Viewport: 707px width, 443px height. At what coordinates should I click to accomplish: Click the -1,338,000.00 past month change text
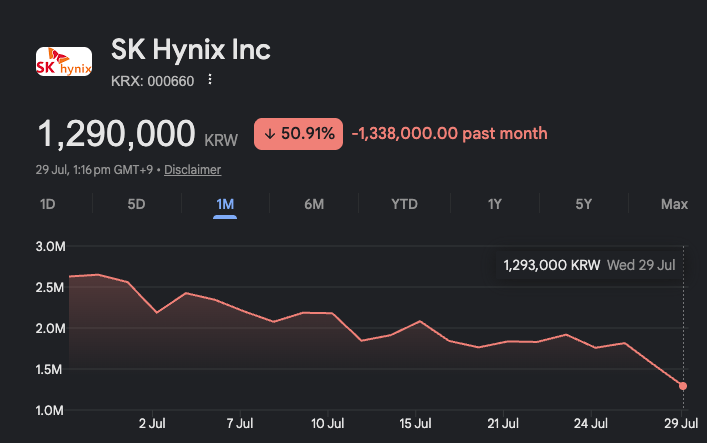450,134
